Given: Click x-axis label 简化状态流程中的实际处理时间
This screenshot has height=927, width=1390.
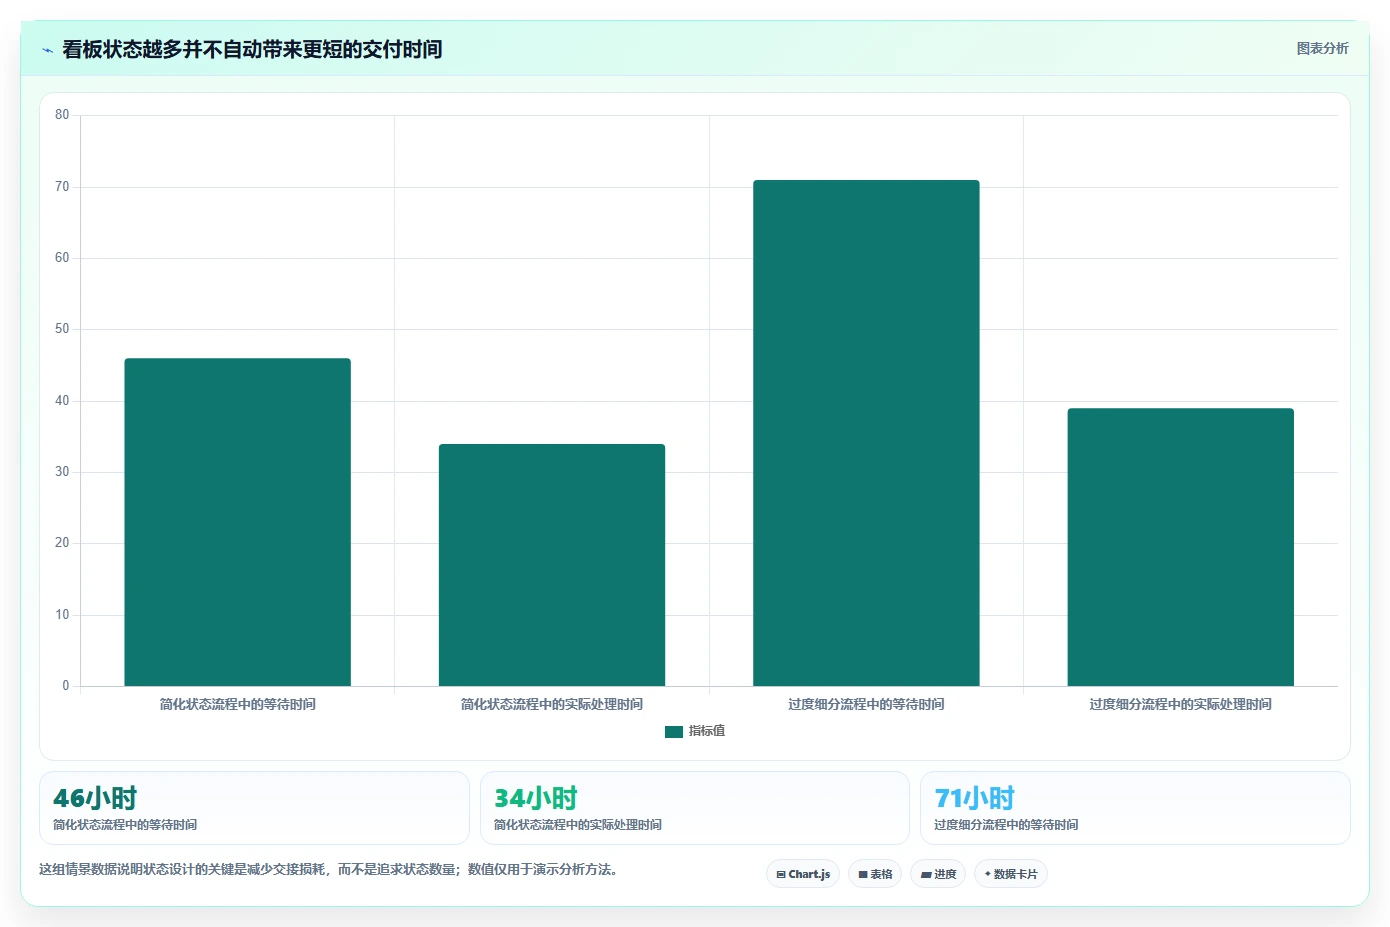Looking at the screenshot, I should point(552,705).
